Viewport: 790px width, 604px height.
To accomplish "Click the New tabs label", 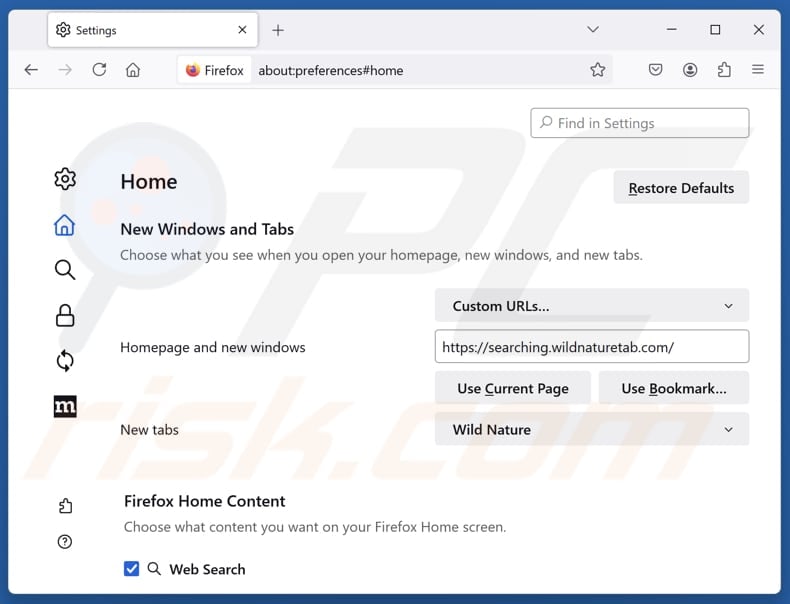I will tap(149, 430).
